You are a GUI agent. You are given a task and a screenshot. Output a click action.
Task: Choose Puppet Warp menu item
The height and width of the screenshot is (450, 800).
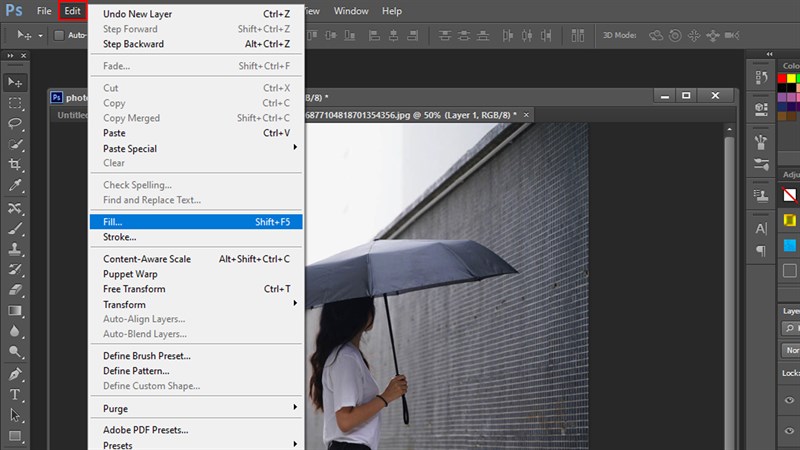[x=196, y=274]
